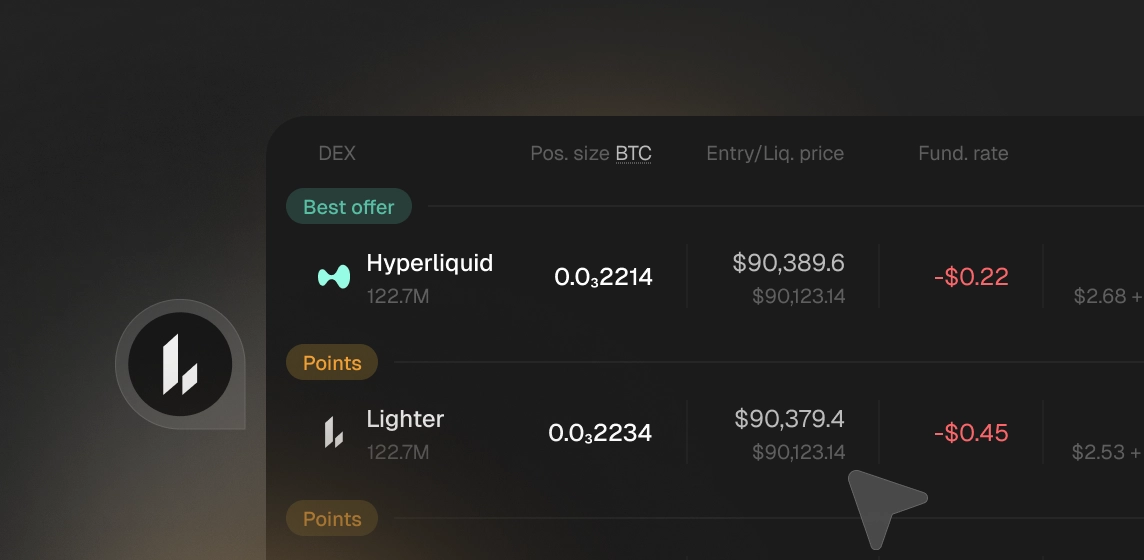Click Lighter entry price $90,379.4
Image resolution: width=1144 pixels, height=560 pixels.
789,419
